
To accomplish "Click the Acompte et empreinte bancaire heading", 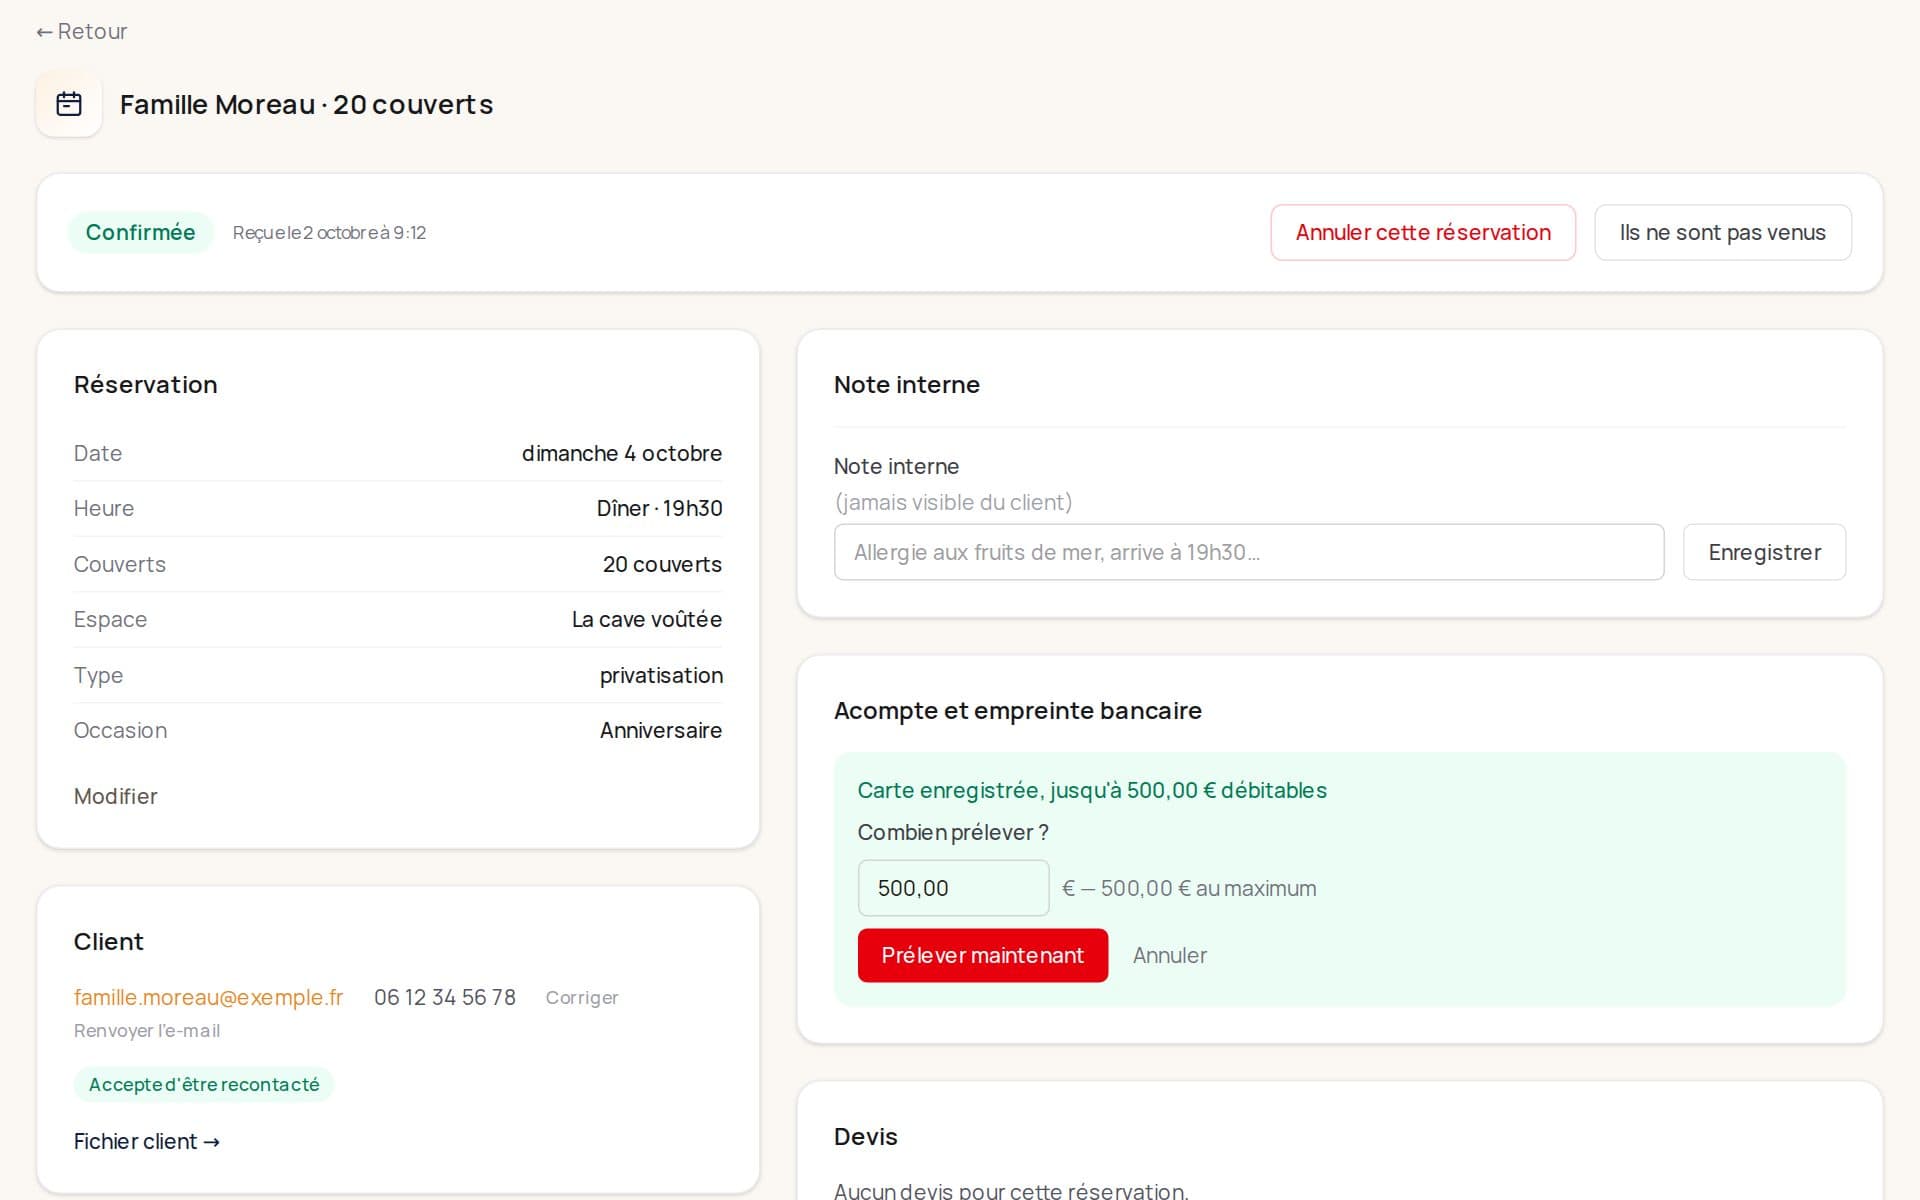I will pyautogui.click(x=1018, y=710).
